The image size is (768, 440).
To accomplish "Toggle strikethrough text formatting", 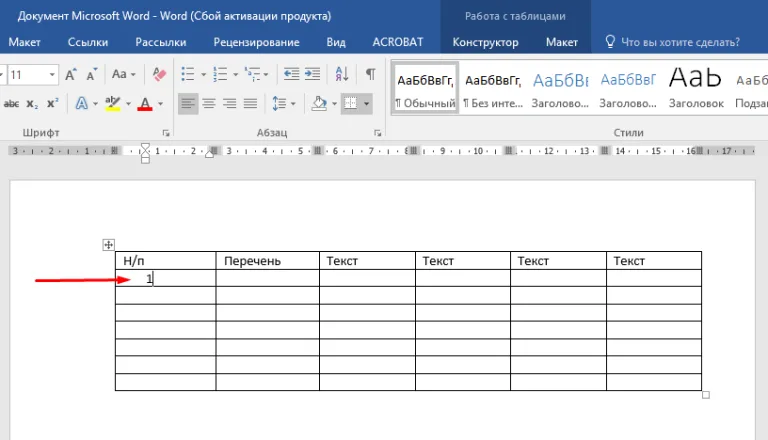I will [x=11, y=104].
